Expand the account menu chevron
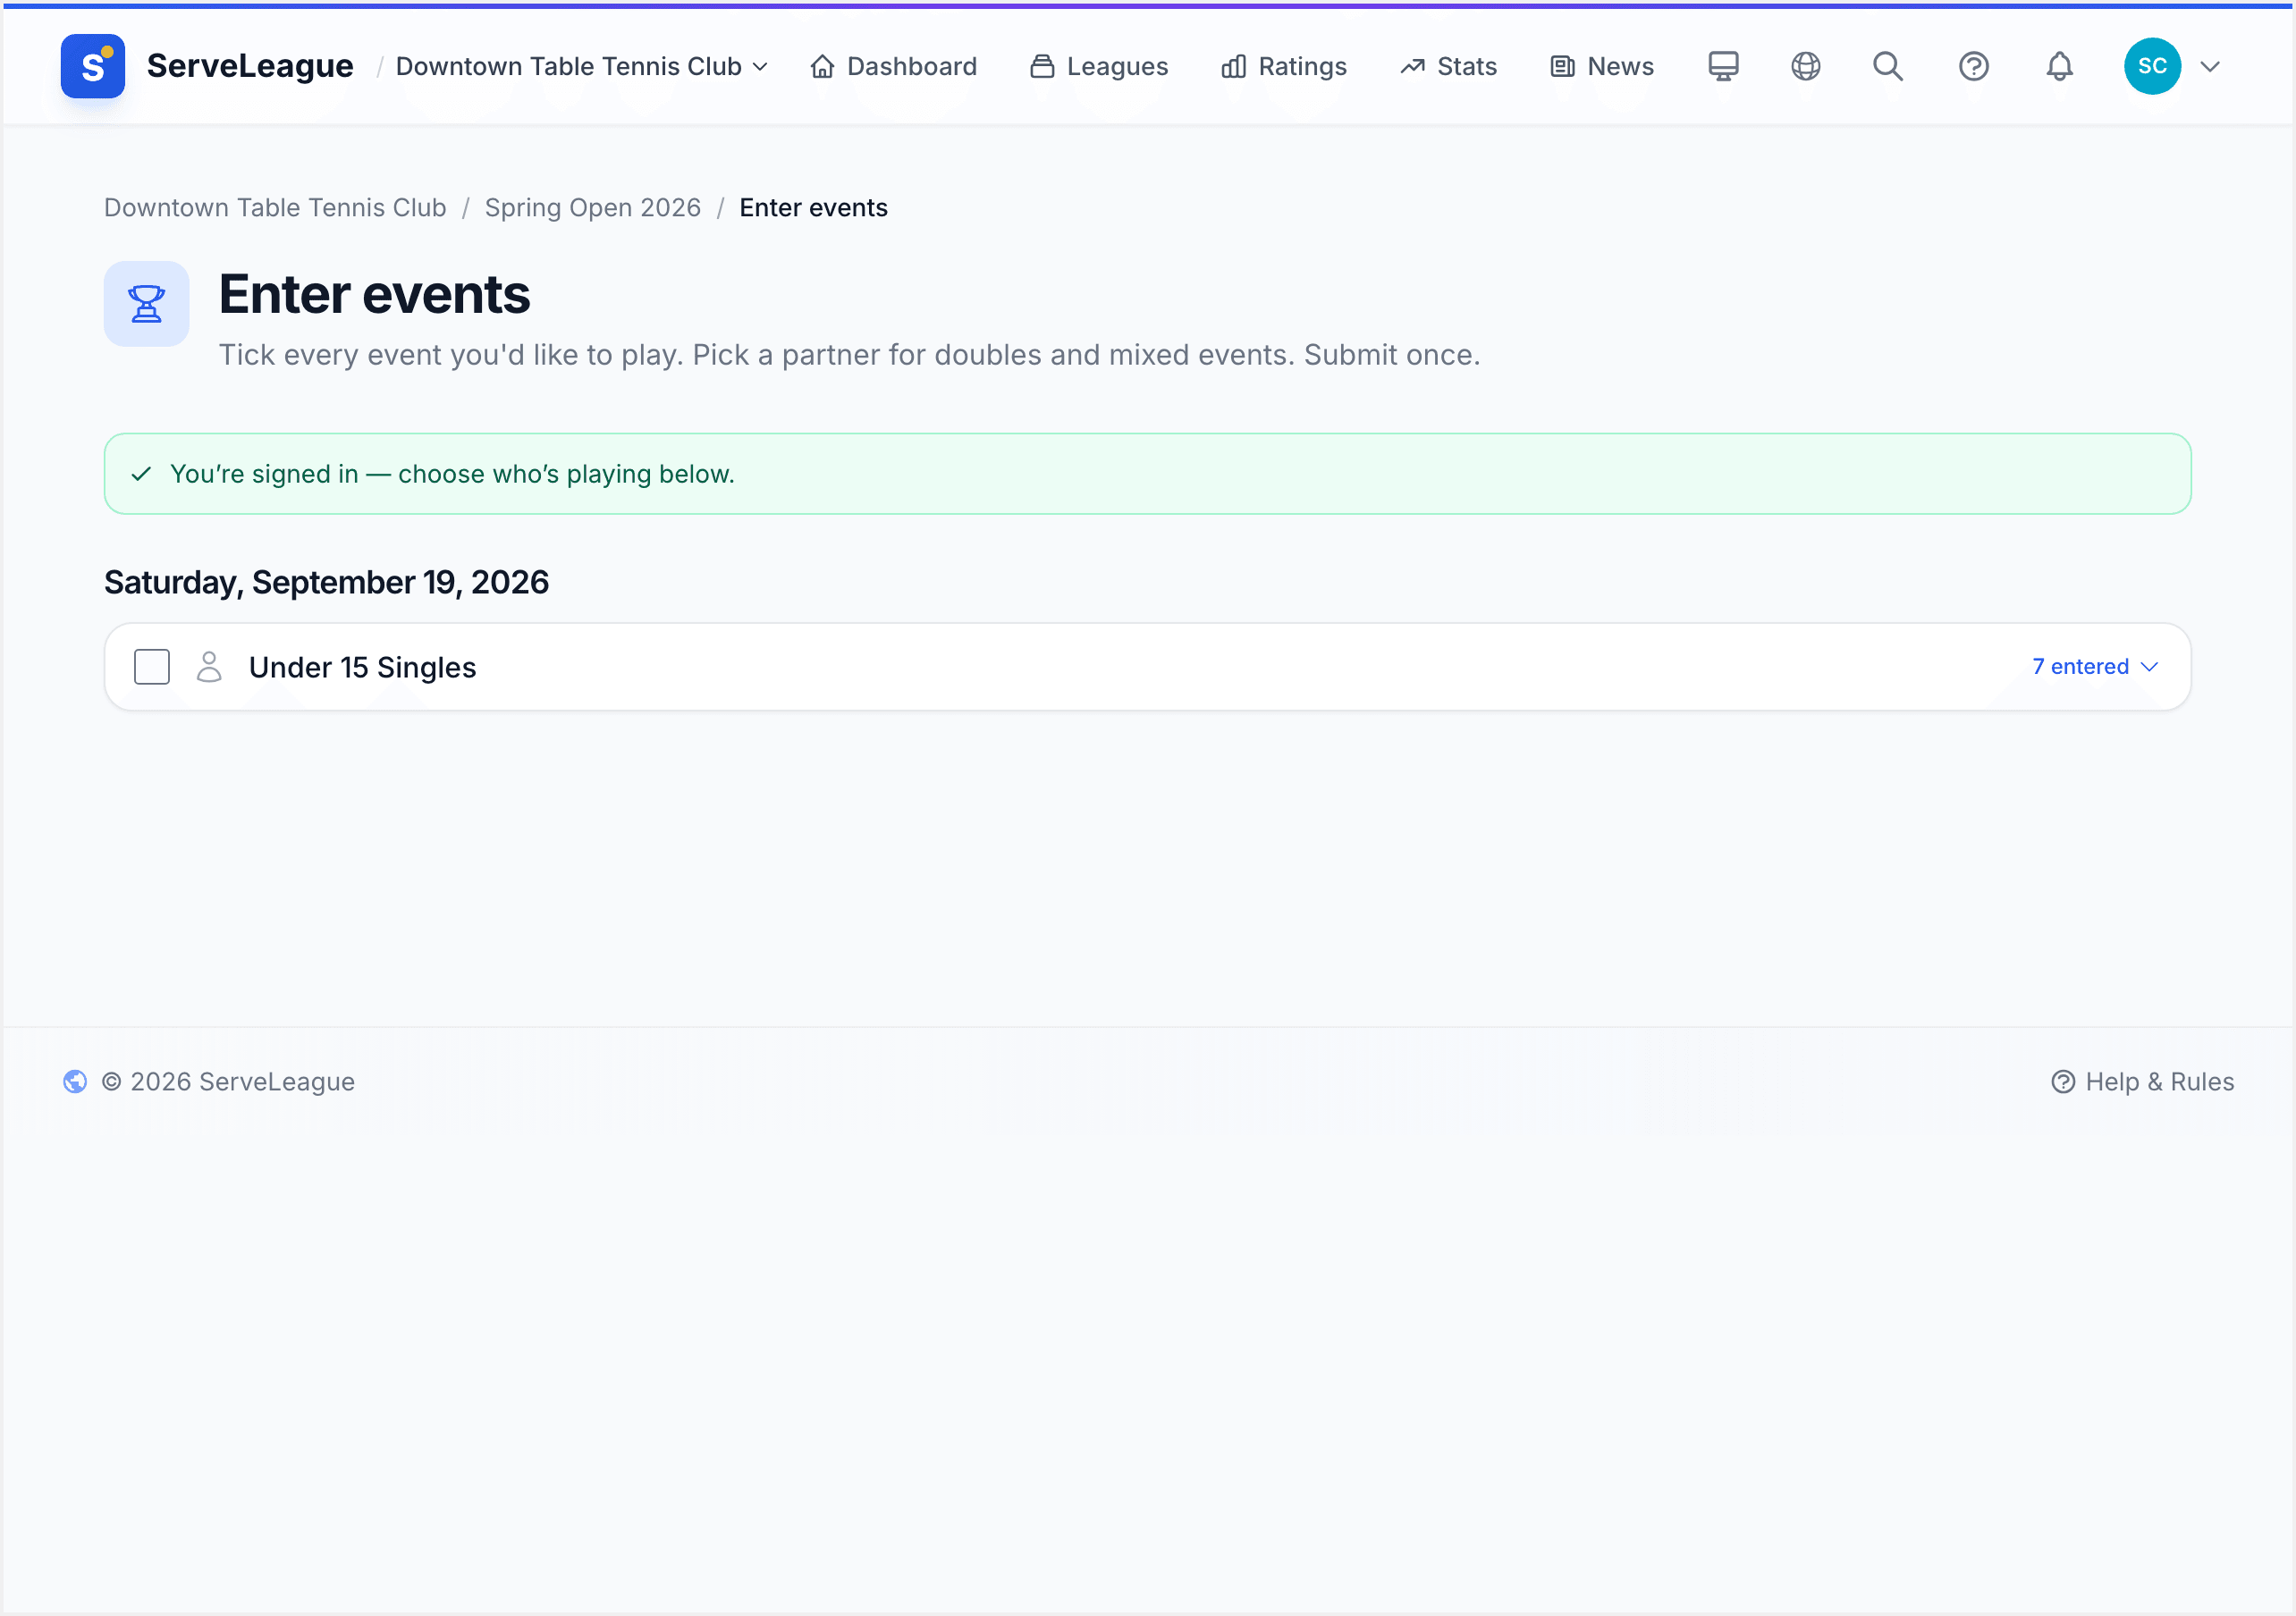Viewport: 2296px width, 1616px height. tap(2211, 66)
